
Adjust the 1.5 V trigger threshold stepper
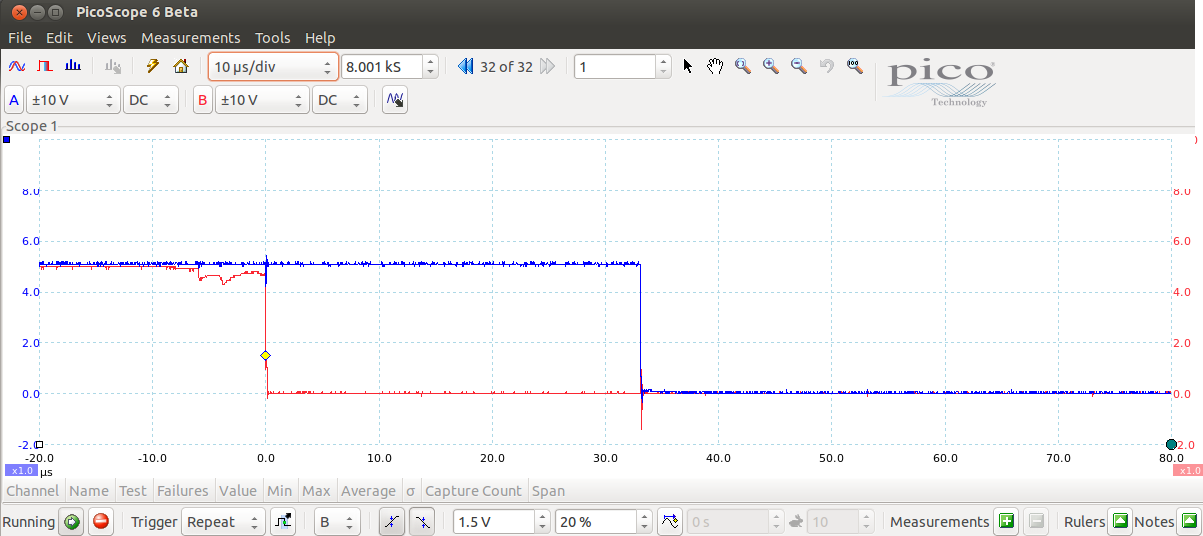click(543, 521)
